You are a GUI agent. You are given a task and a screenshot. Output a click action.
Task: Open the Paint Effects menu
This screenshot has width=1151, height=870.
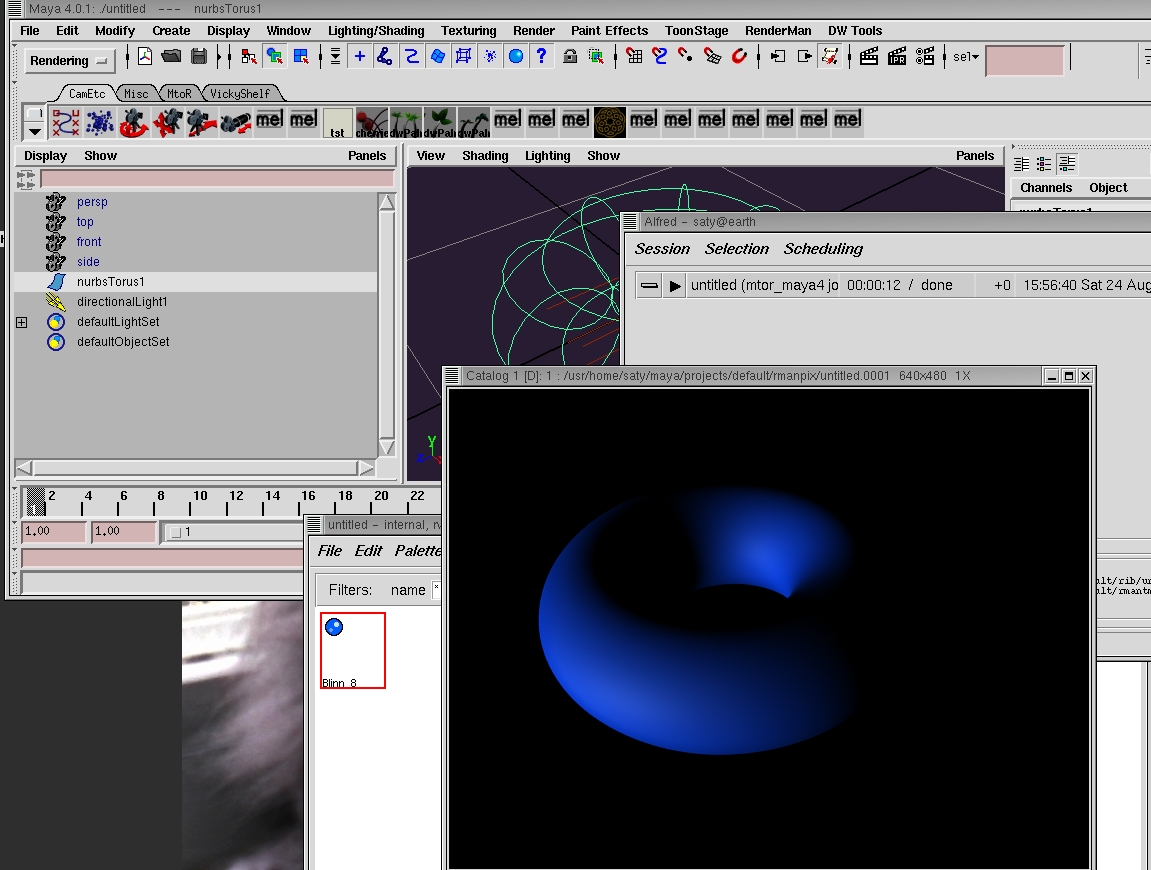pyautogui.click(x=609, y=31)
